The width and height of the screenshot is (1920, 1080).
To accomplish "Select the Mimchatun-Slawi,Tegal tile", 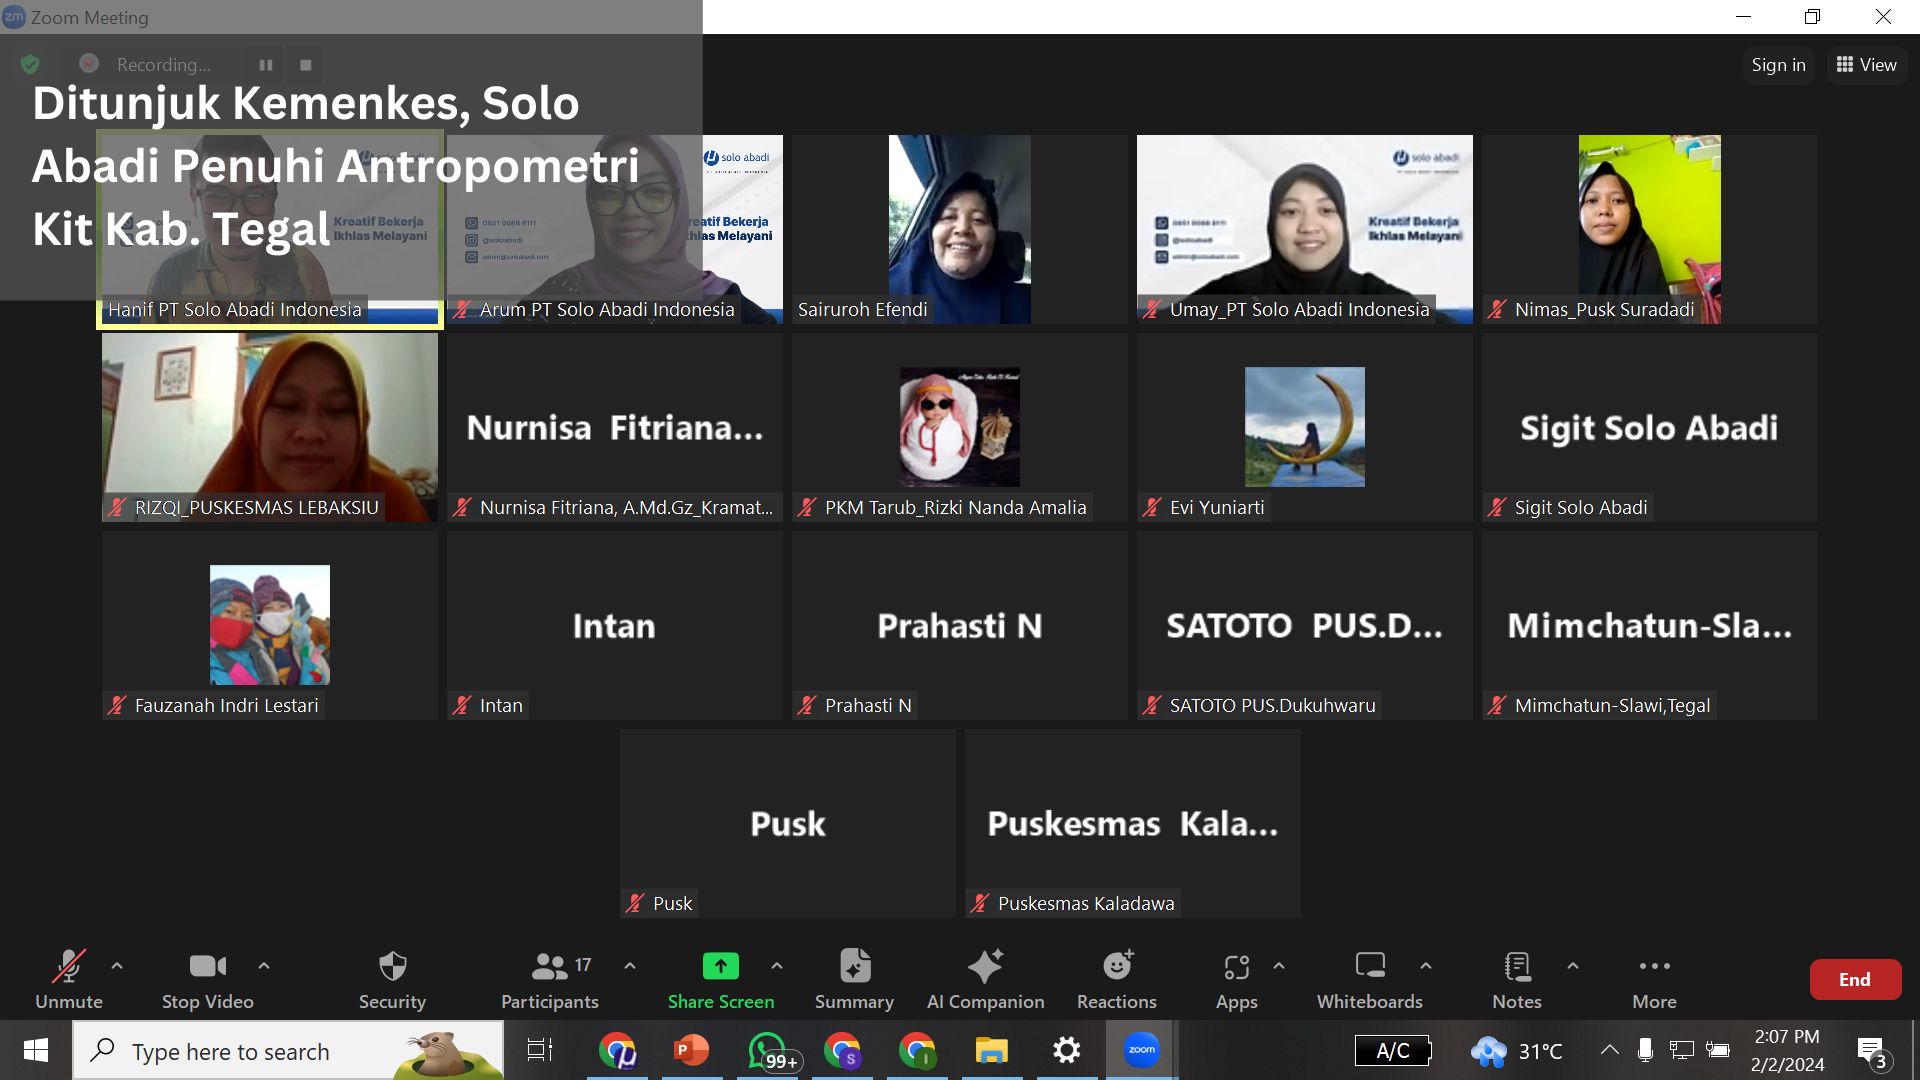I will pos(1650,625).
